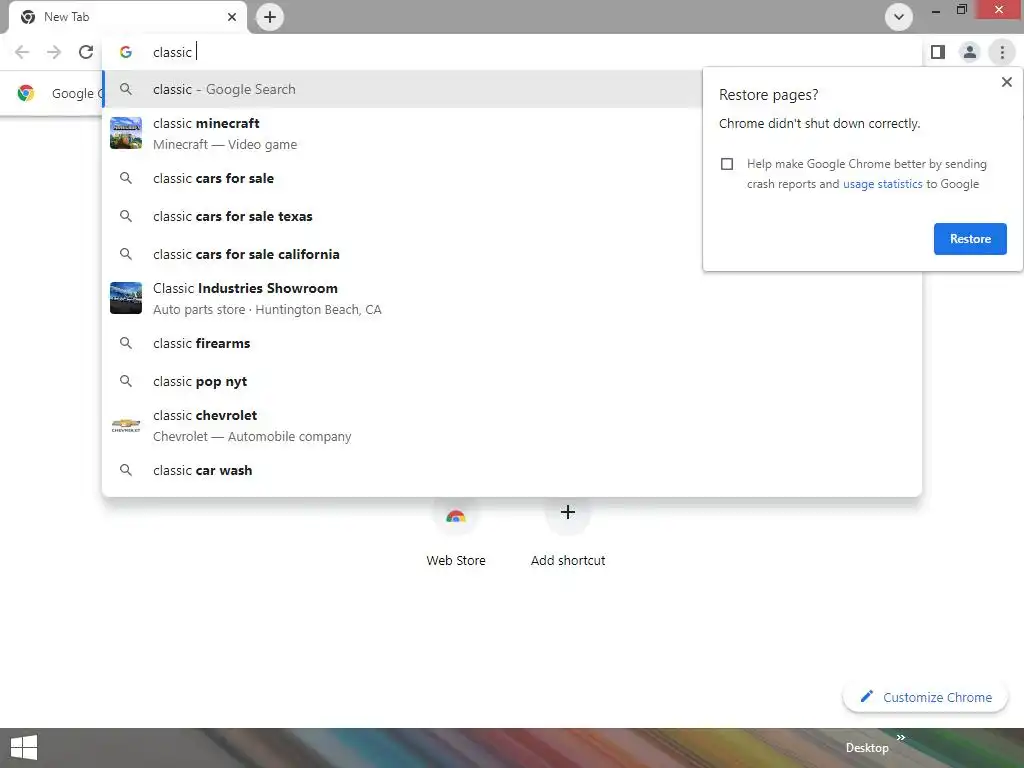Open the Windows Start menu

pos(24,748)
